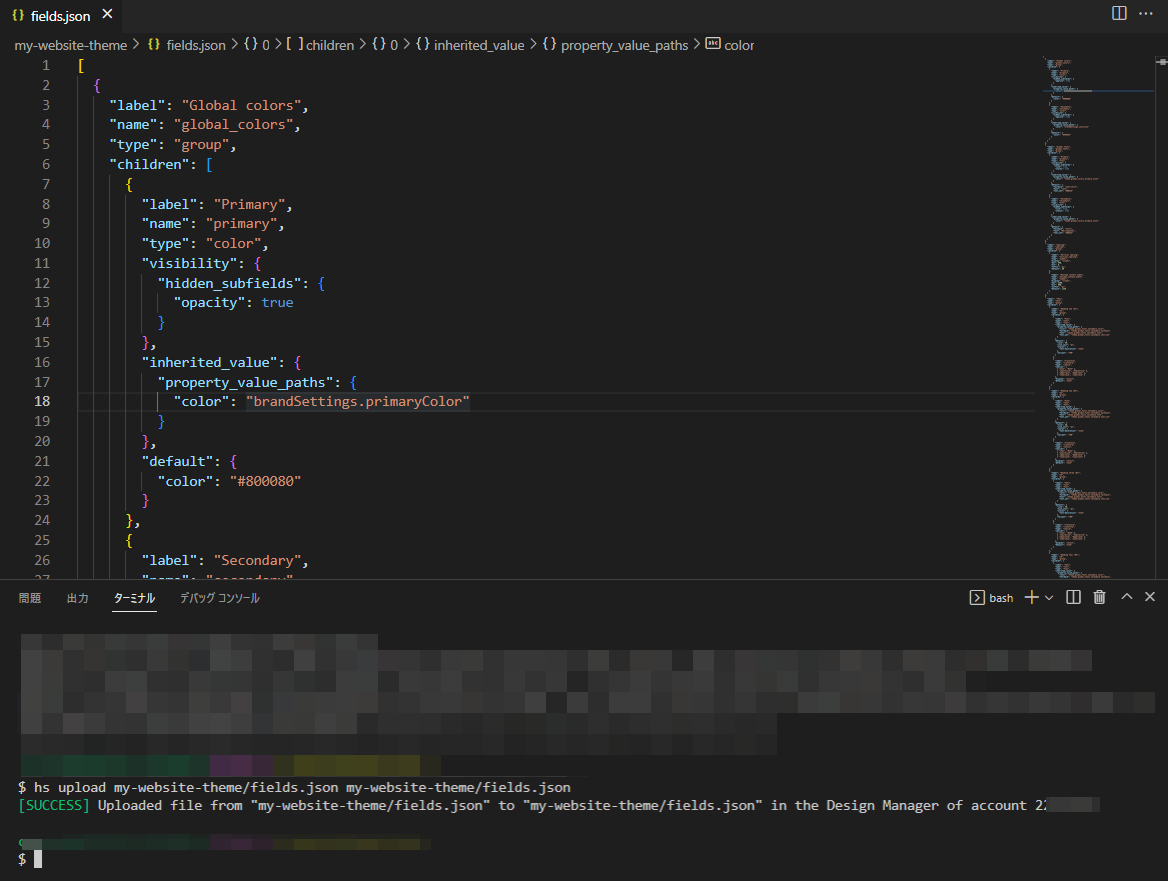Image resolution: width=1168 pixels, height=881 pixels.
Task: Click the bash terminal shell label
Action: (991, 598)
